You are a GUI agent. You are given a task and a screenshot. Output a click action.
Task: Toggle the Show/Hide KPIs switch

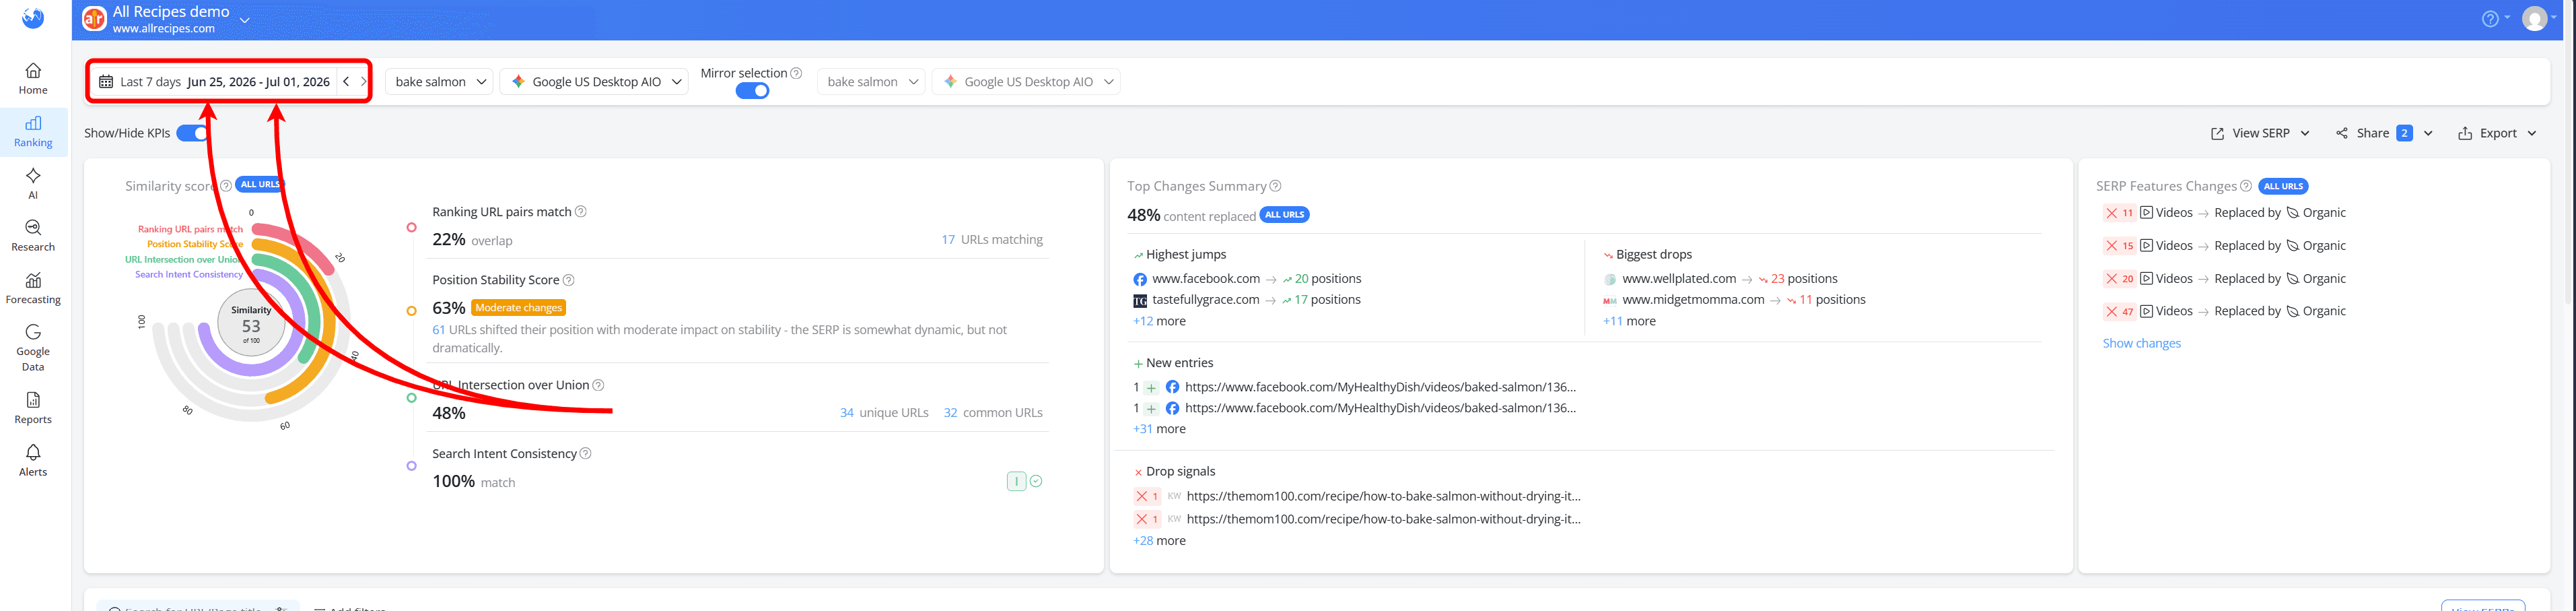point(192,133)
